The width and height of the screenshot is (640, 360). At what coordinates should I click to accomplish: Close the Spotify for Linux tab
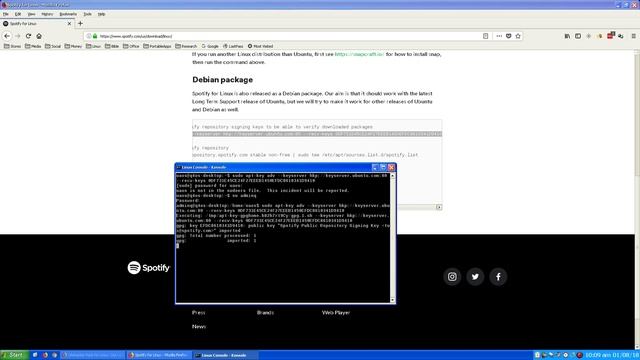[x=69, y=24]
